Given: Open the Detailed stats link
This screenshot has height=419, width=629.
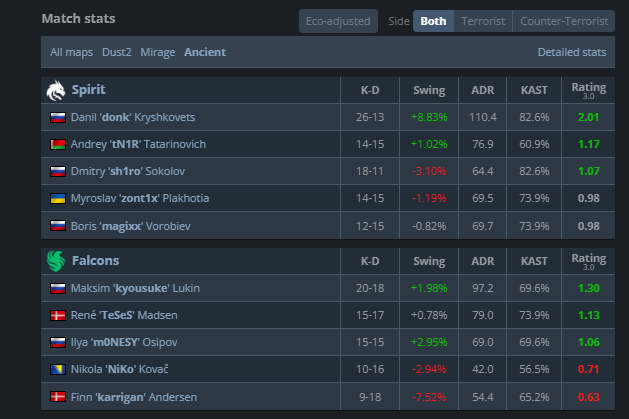Looking at the screenshot, I should pyautogui.click(x=572, y=52).
